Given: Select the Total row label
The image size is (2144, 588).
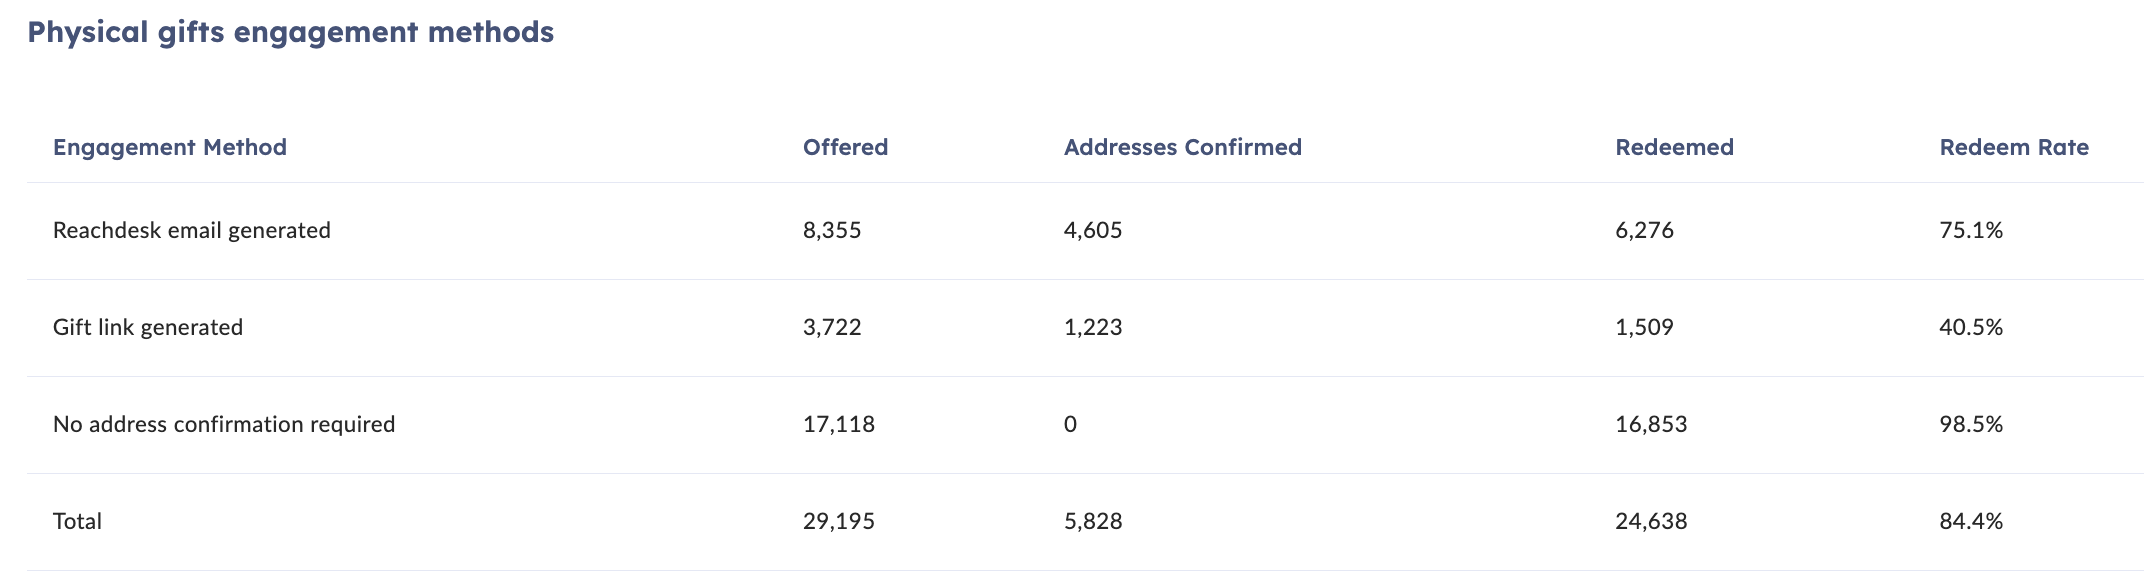Looking at the screenshot, I should click(77, 521).
